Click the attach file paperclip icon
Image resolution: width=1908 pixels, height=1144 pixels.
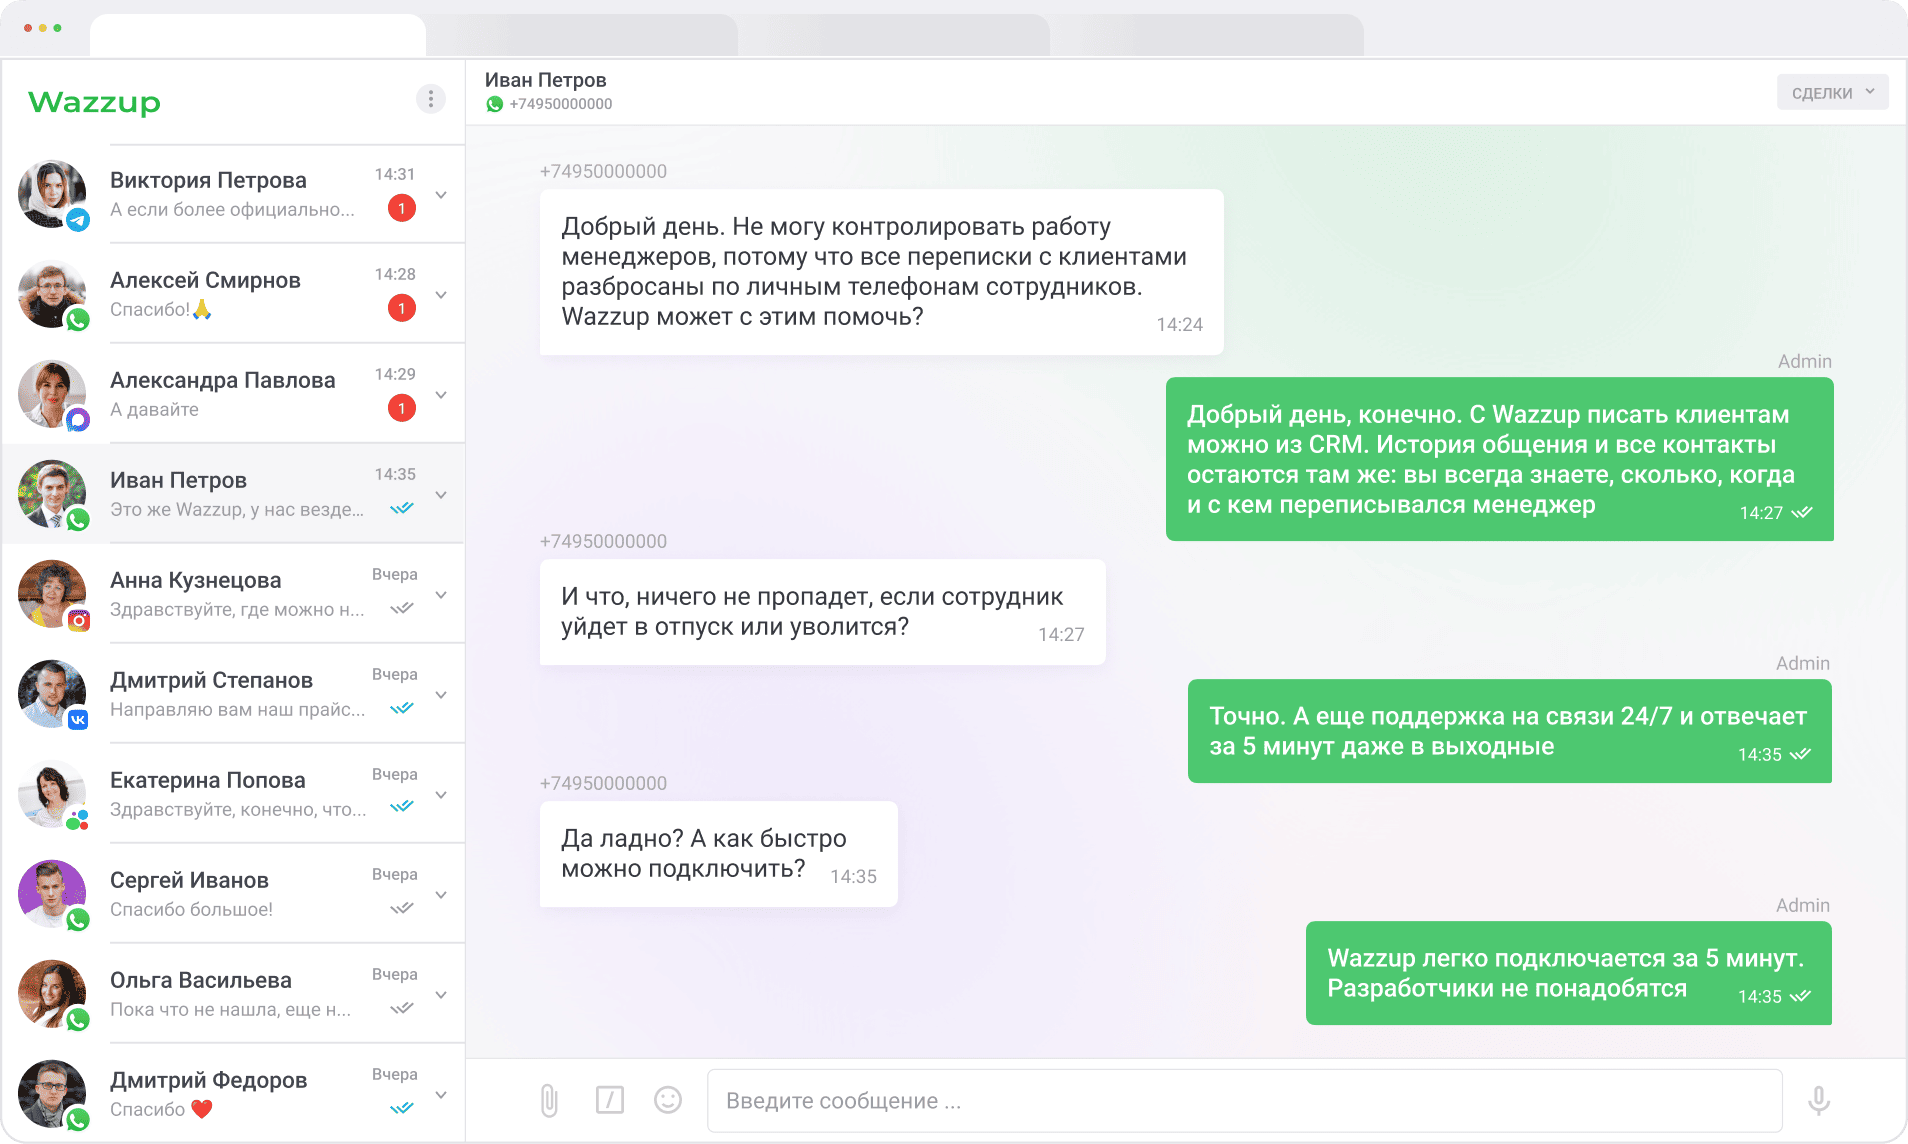point(549,1100)
